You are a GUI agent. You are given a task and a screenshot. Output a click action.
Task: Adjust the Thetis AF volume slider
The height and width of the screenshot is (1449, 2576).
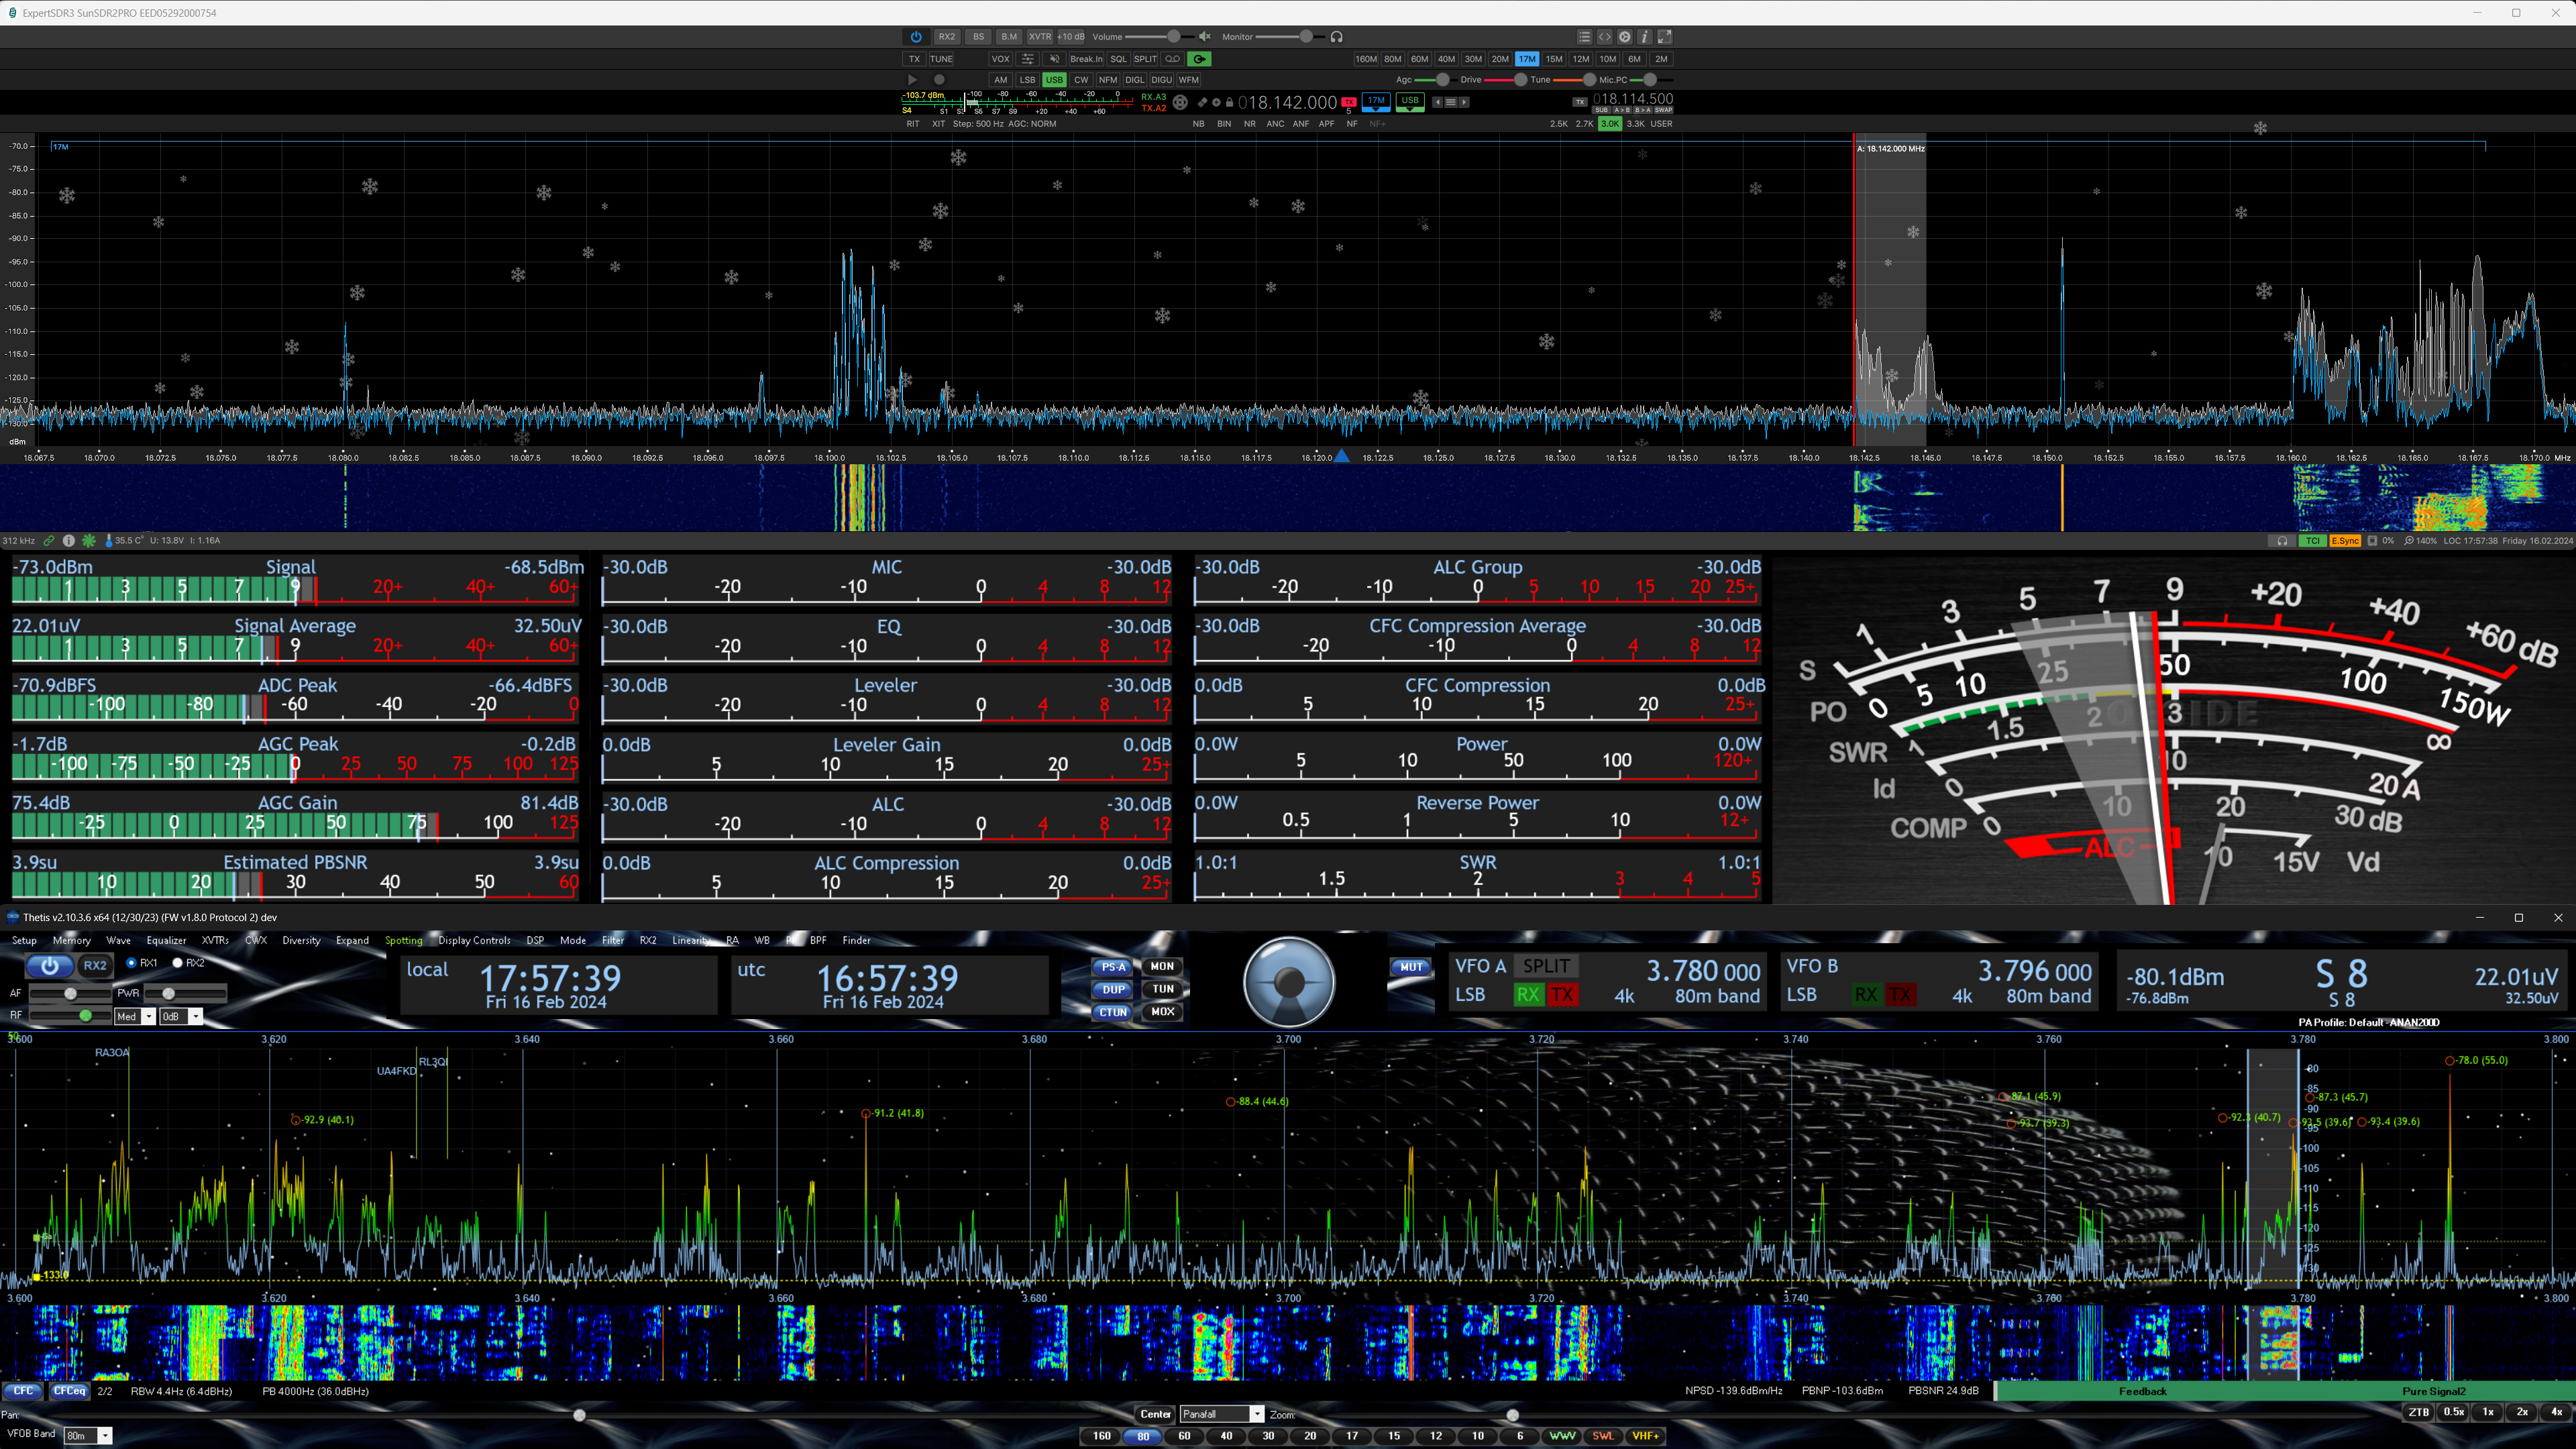[70, 993]
